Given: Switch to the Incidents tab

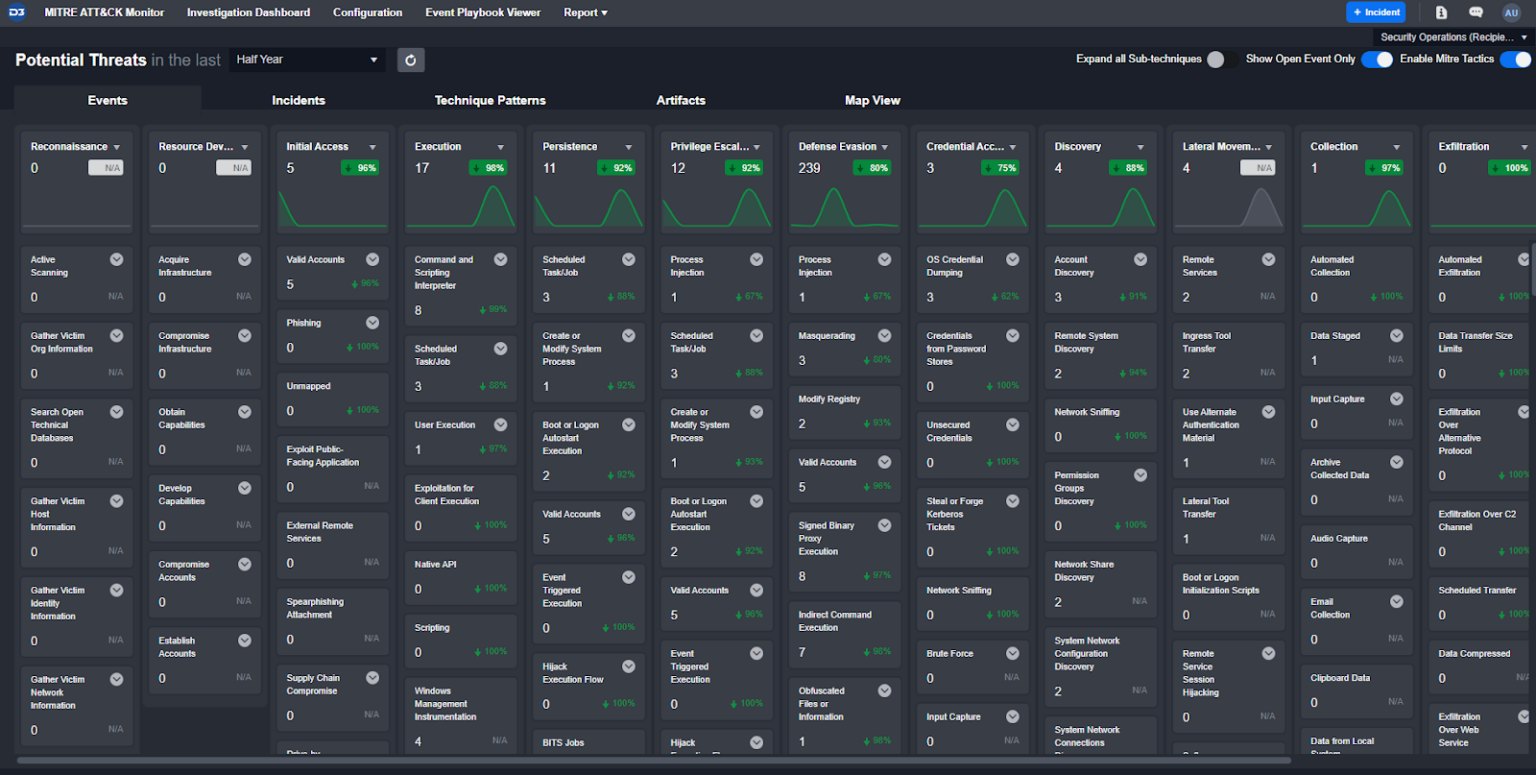Looking at the screenshot, I should tap(296, 100).
